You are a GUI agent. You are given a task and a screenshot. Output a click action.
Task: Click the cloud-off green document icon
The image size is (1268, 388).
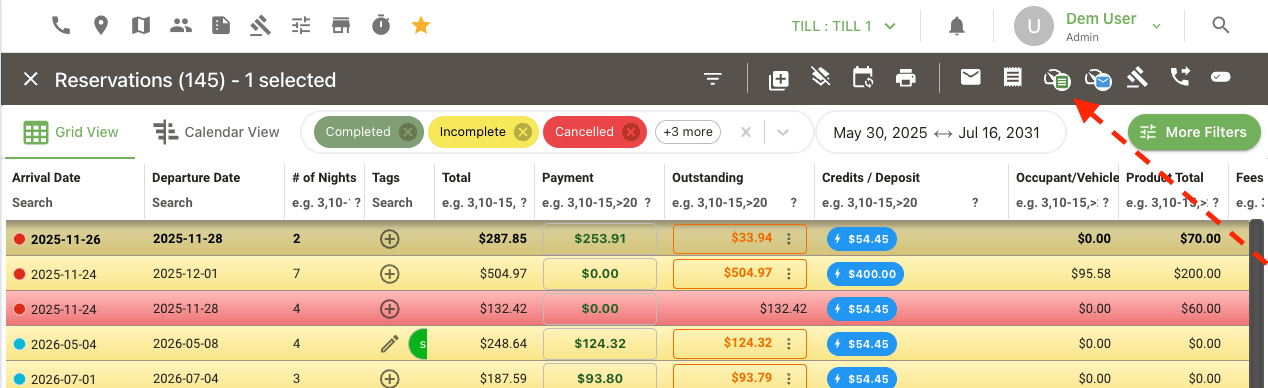pos(1056,78)
